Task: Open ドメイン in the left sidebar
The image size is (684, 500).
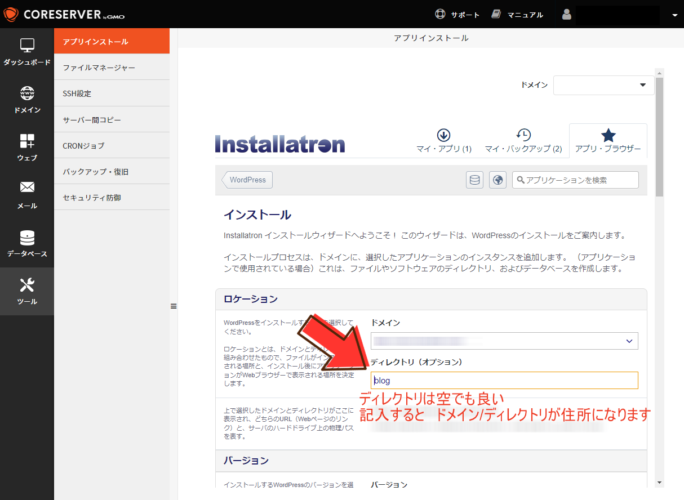Action: click(x=27, y=99)
